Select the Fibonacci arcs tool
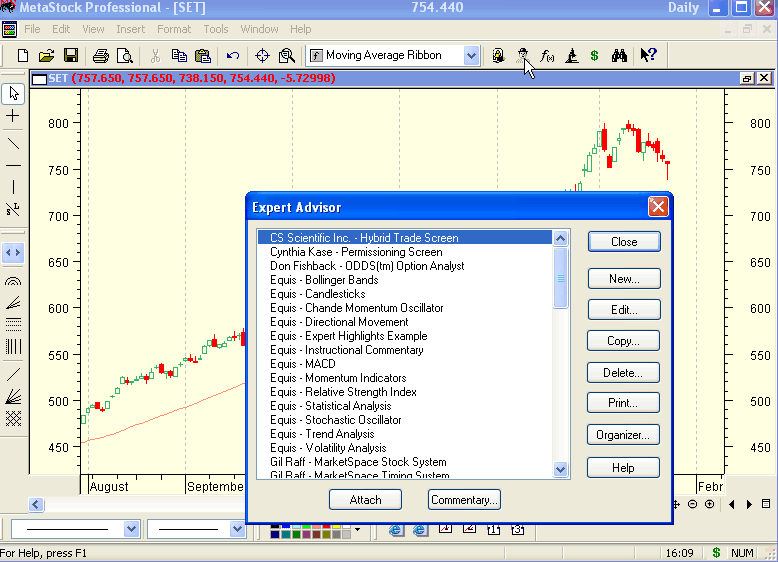The image size is (778, 562). (x=13, y=281)
